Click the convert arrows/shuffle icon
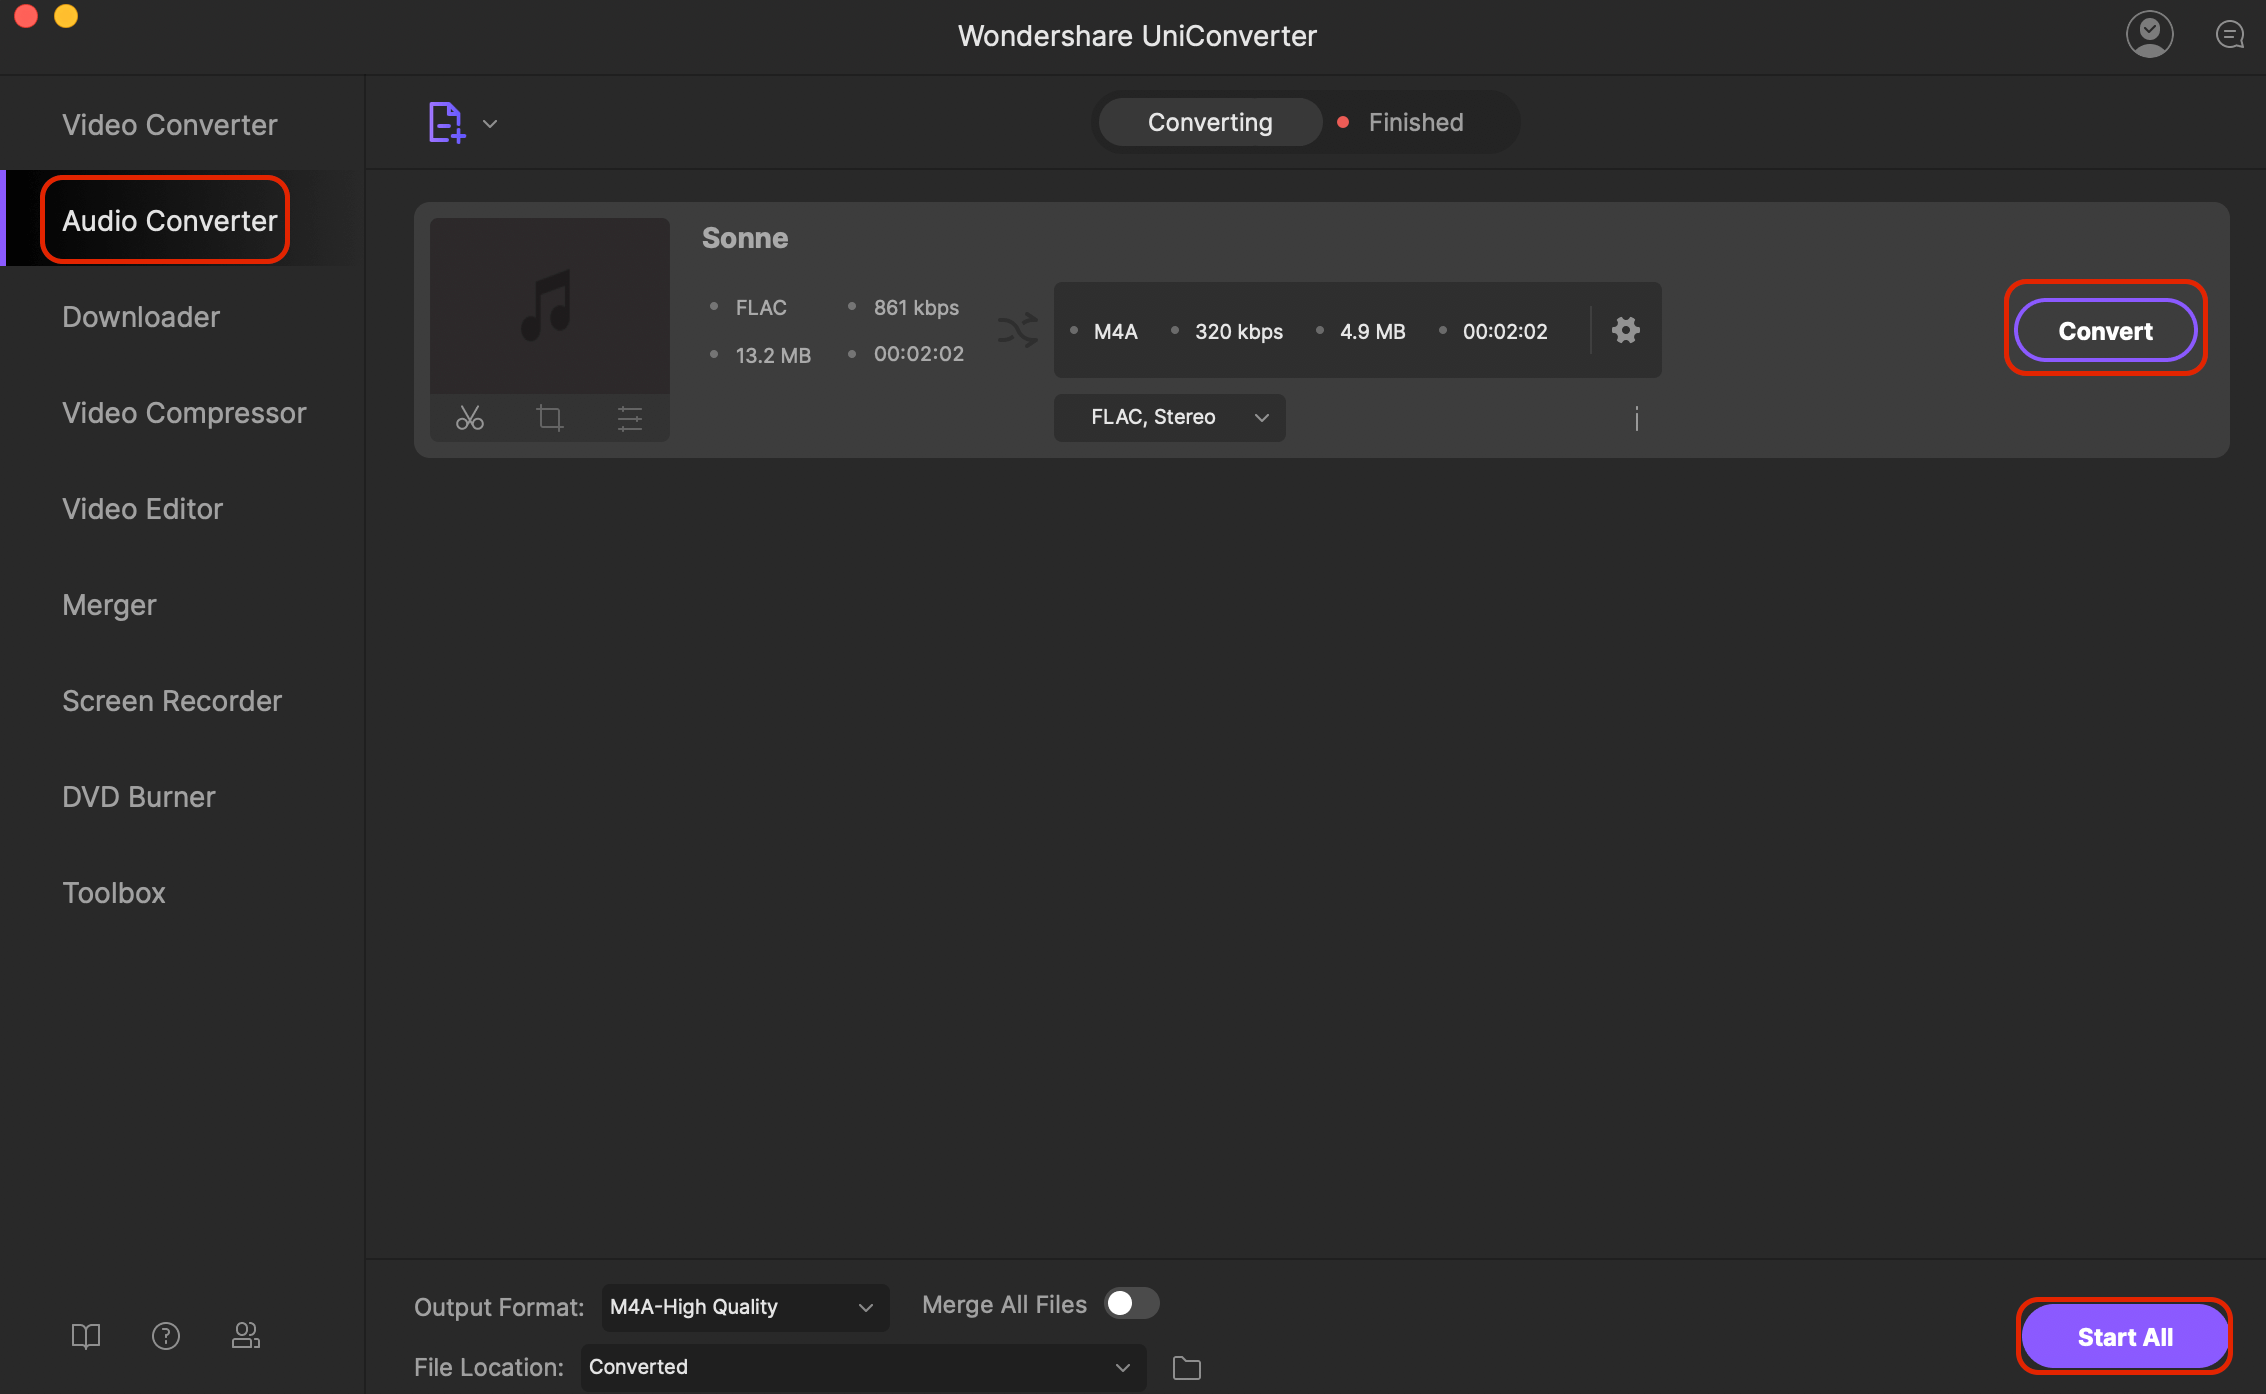This screenshot has height=1394, width=2266. 1016,330
